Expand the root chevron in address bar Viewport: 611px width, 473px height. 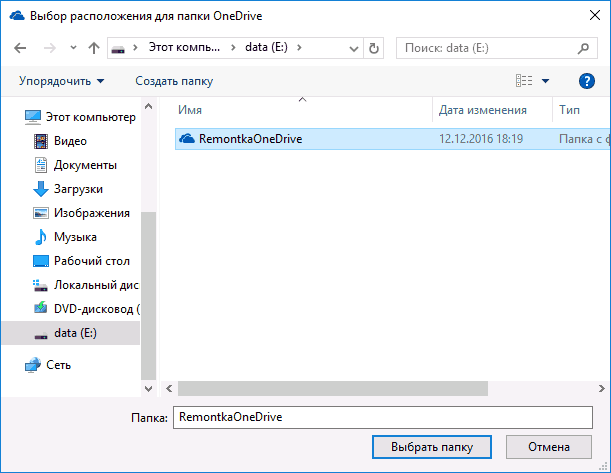[x=135, y=48]
